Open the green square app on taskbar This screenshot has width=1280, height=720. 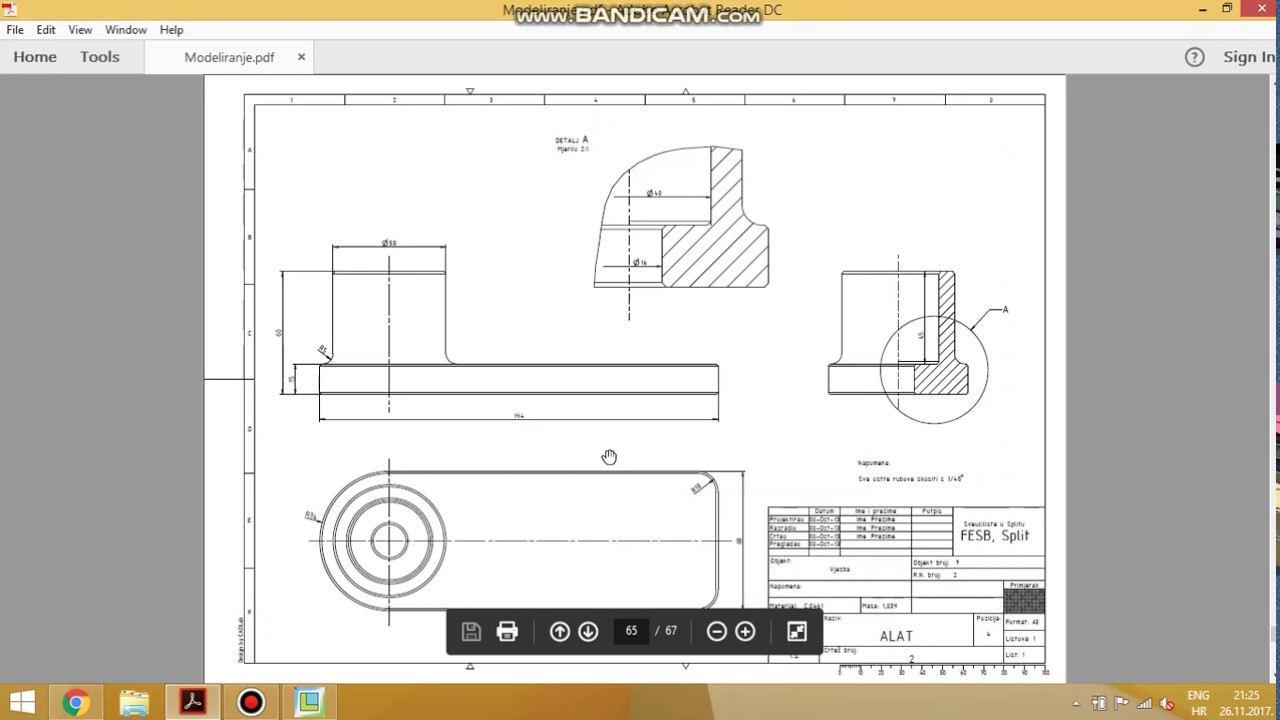(309, 703)
